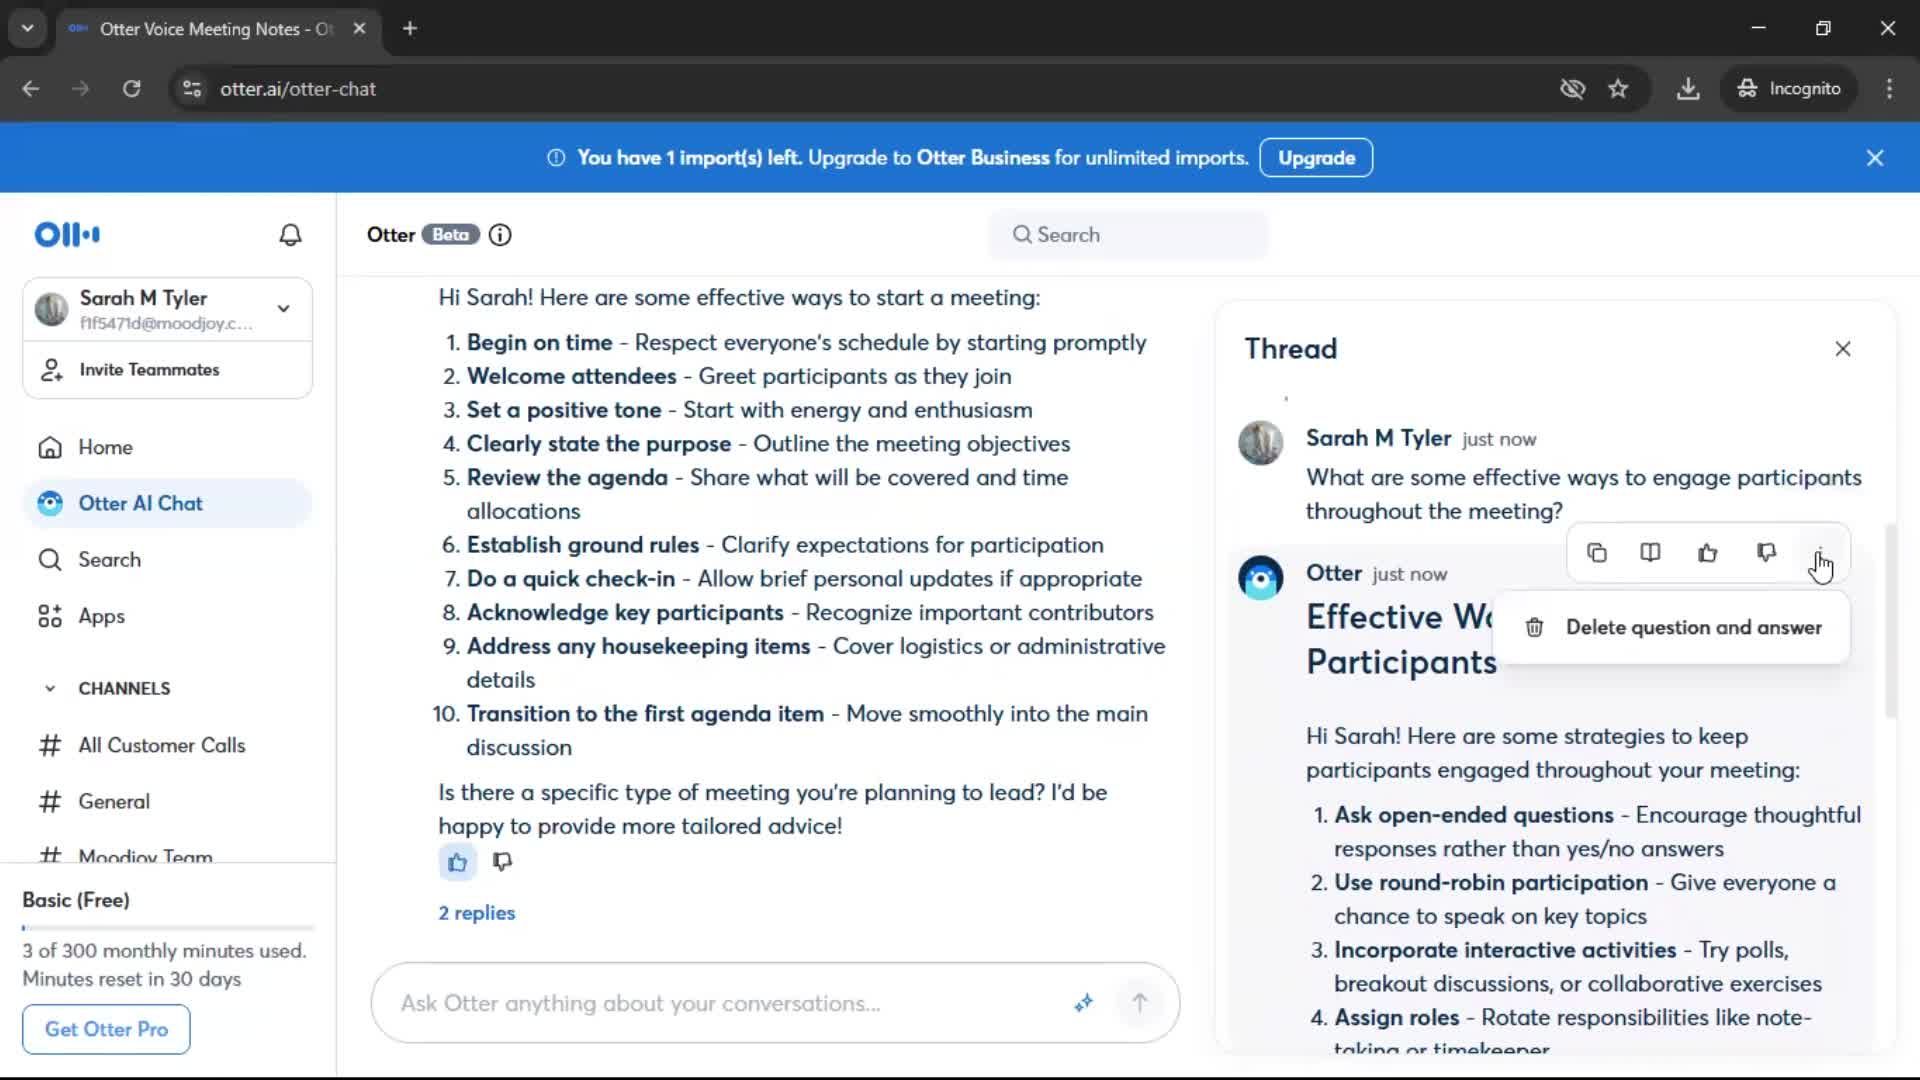Click the monthly minutes usage bar
Viewport: 1920px width, 1080px height.
tap(167, 928)
